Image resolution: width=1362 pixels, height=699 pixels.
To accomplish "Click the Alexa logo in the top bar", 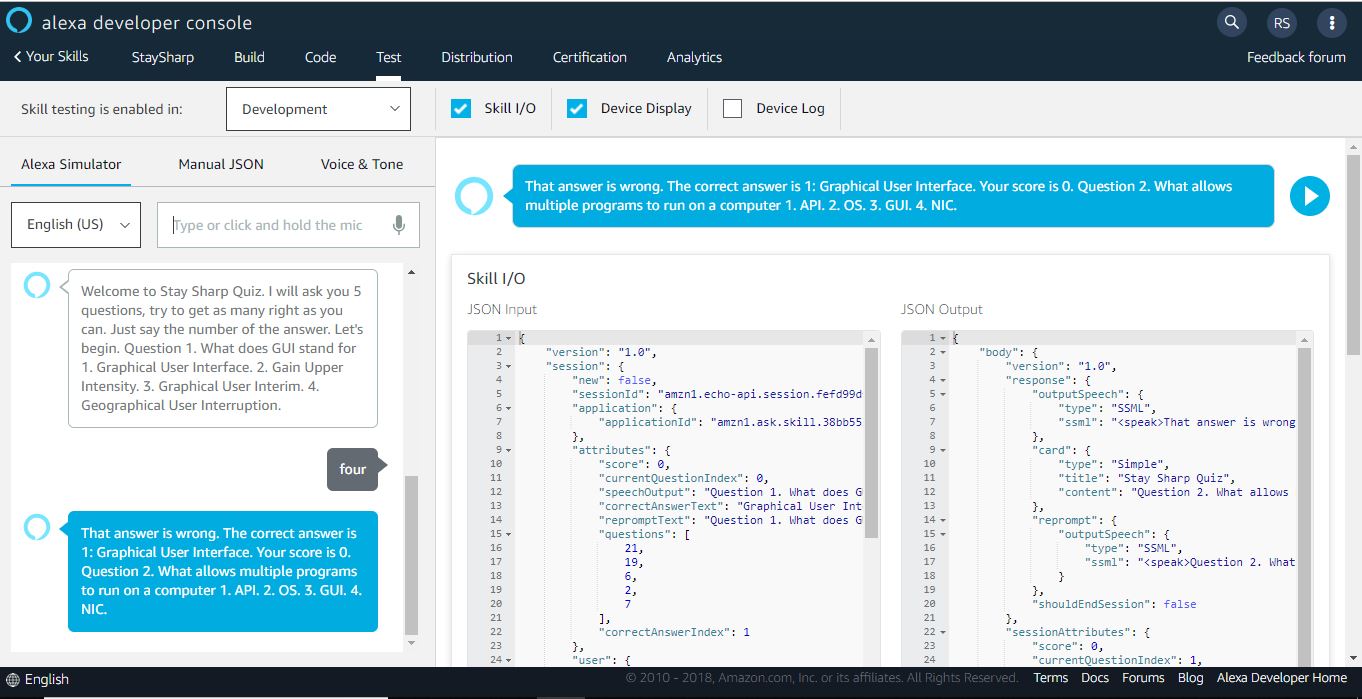I will [x=17, y=20].
